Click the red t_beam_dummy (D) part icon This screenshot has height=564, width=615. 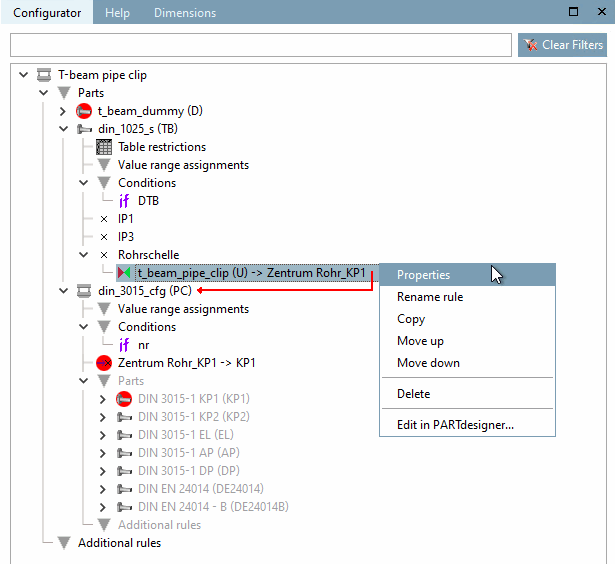[x=84, y=111]
